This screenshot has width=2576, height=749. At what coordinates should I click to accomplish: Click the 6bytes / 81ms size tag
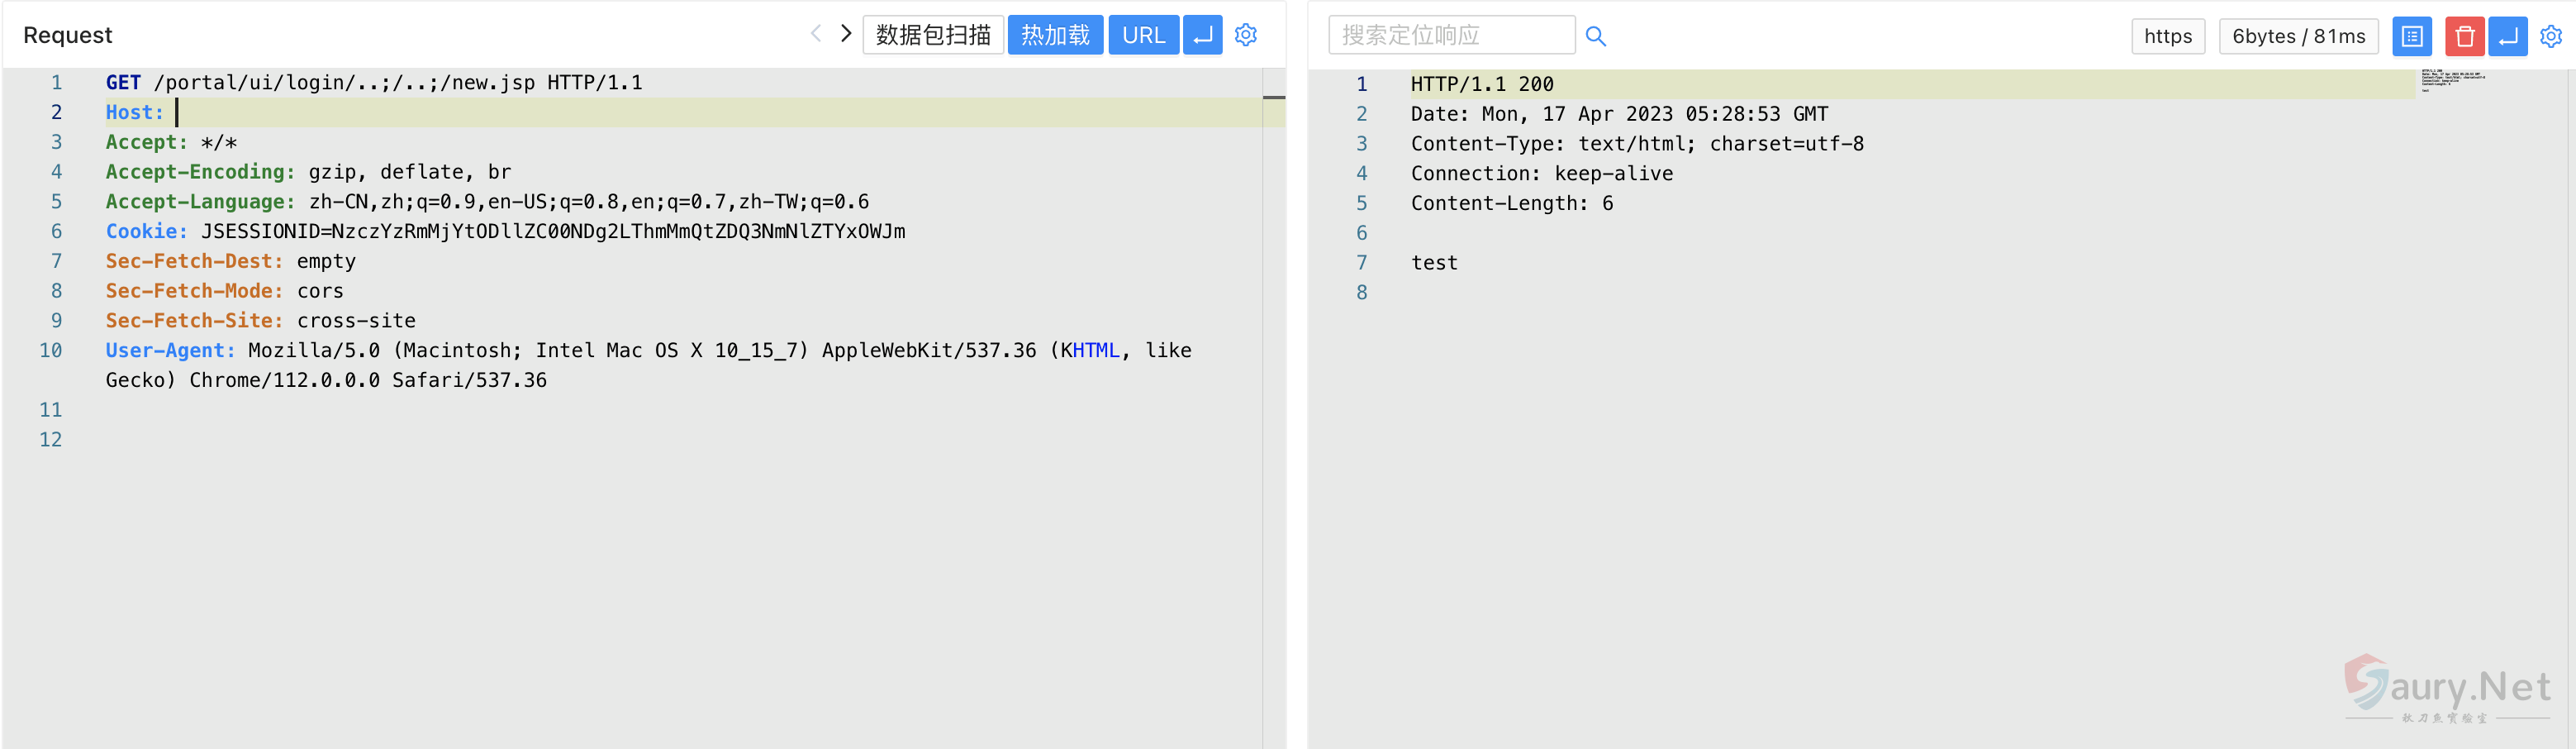2298,37
